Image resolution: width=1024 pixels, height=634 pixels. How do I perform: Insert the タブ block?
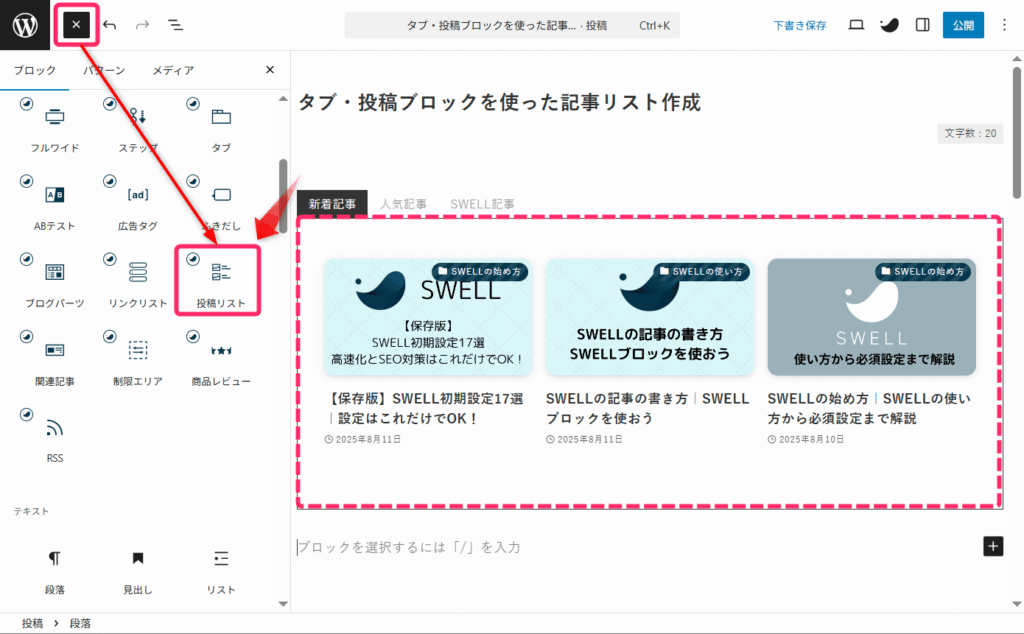[221, 127]
